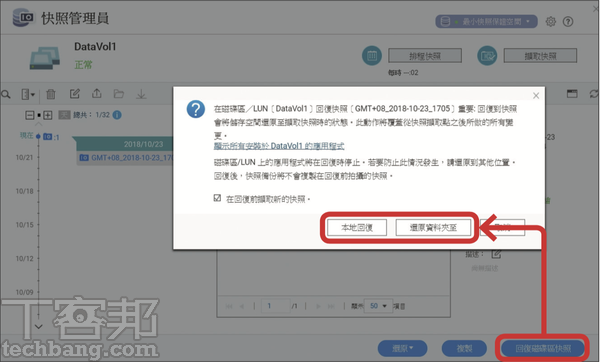Click the 10/21 timeline date label
The height and width of the screenshot is (362, 600).
[24, 157]
